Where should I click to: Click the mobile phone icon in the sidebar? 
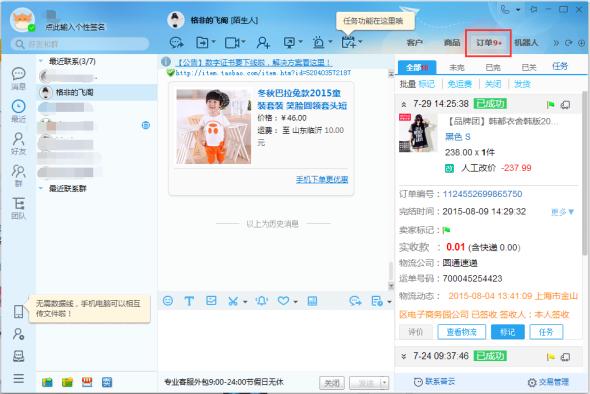(x=18, y=312)
